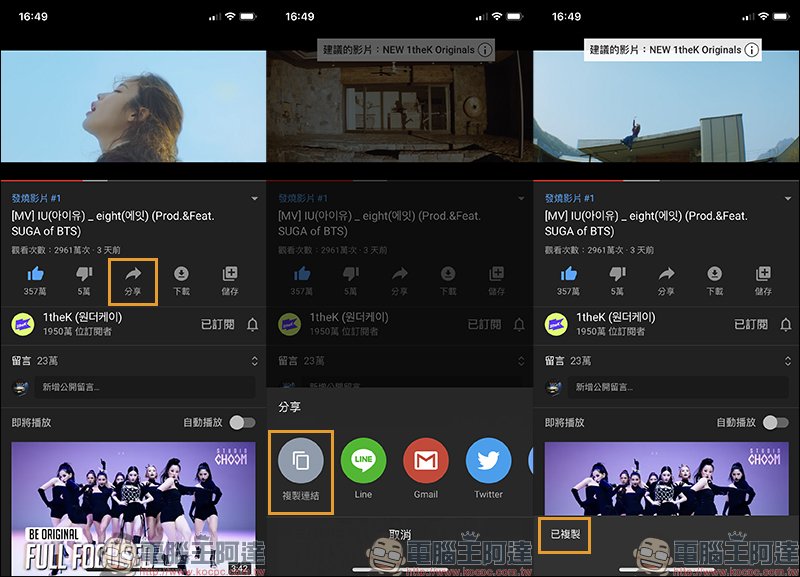This screenshot has height=577, width=800.
Task: Tap the 下載 download icon in right screen
Action: (x=714, y=274)
